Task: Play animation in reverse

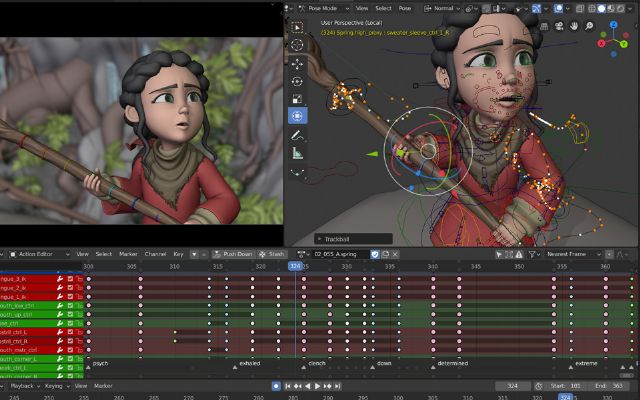Action: coord(308,386)
